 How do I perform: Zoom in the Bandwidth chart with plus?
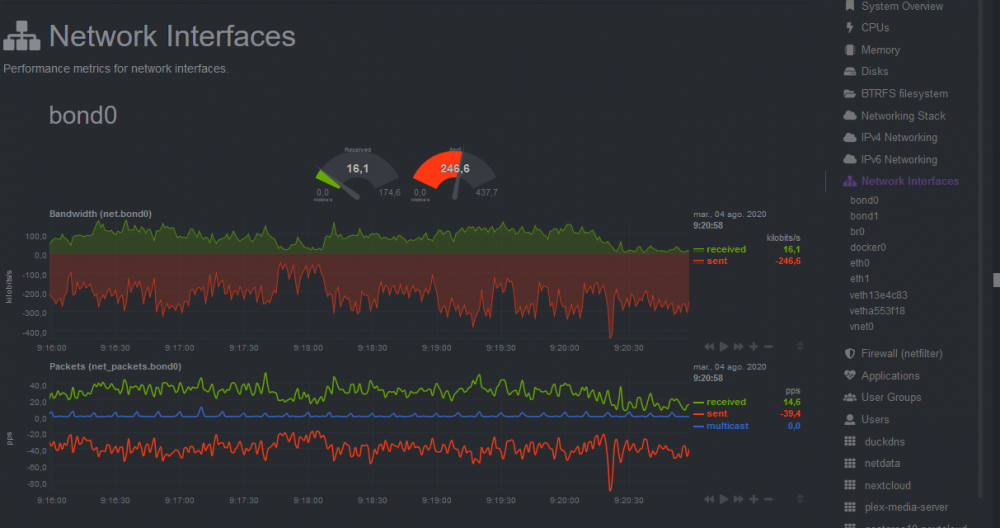[x=754, y=346]
